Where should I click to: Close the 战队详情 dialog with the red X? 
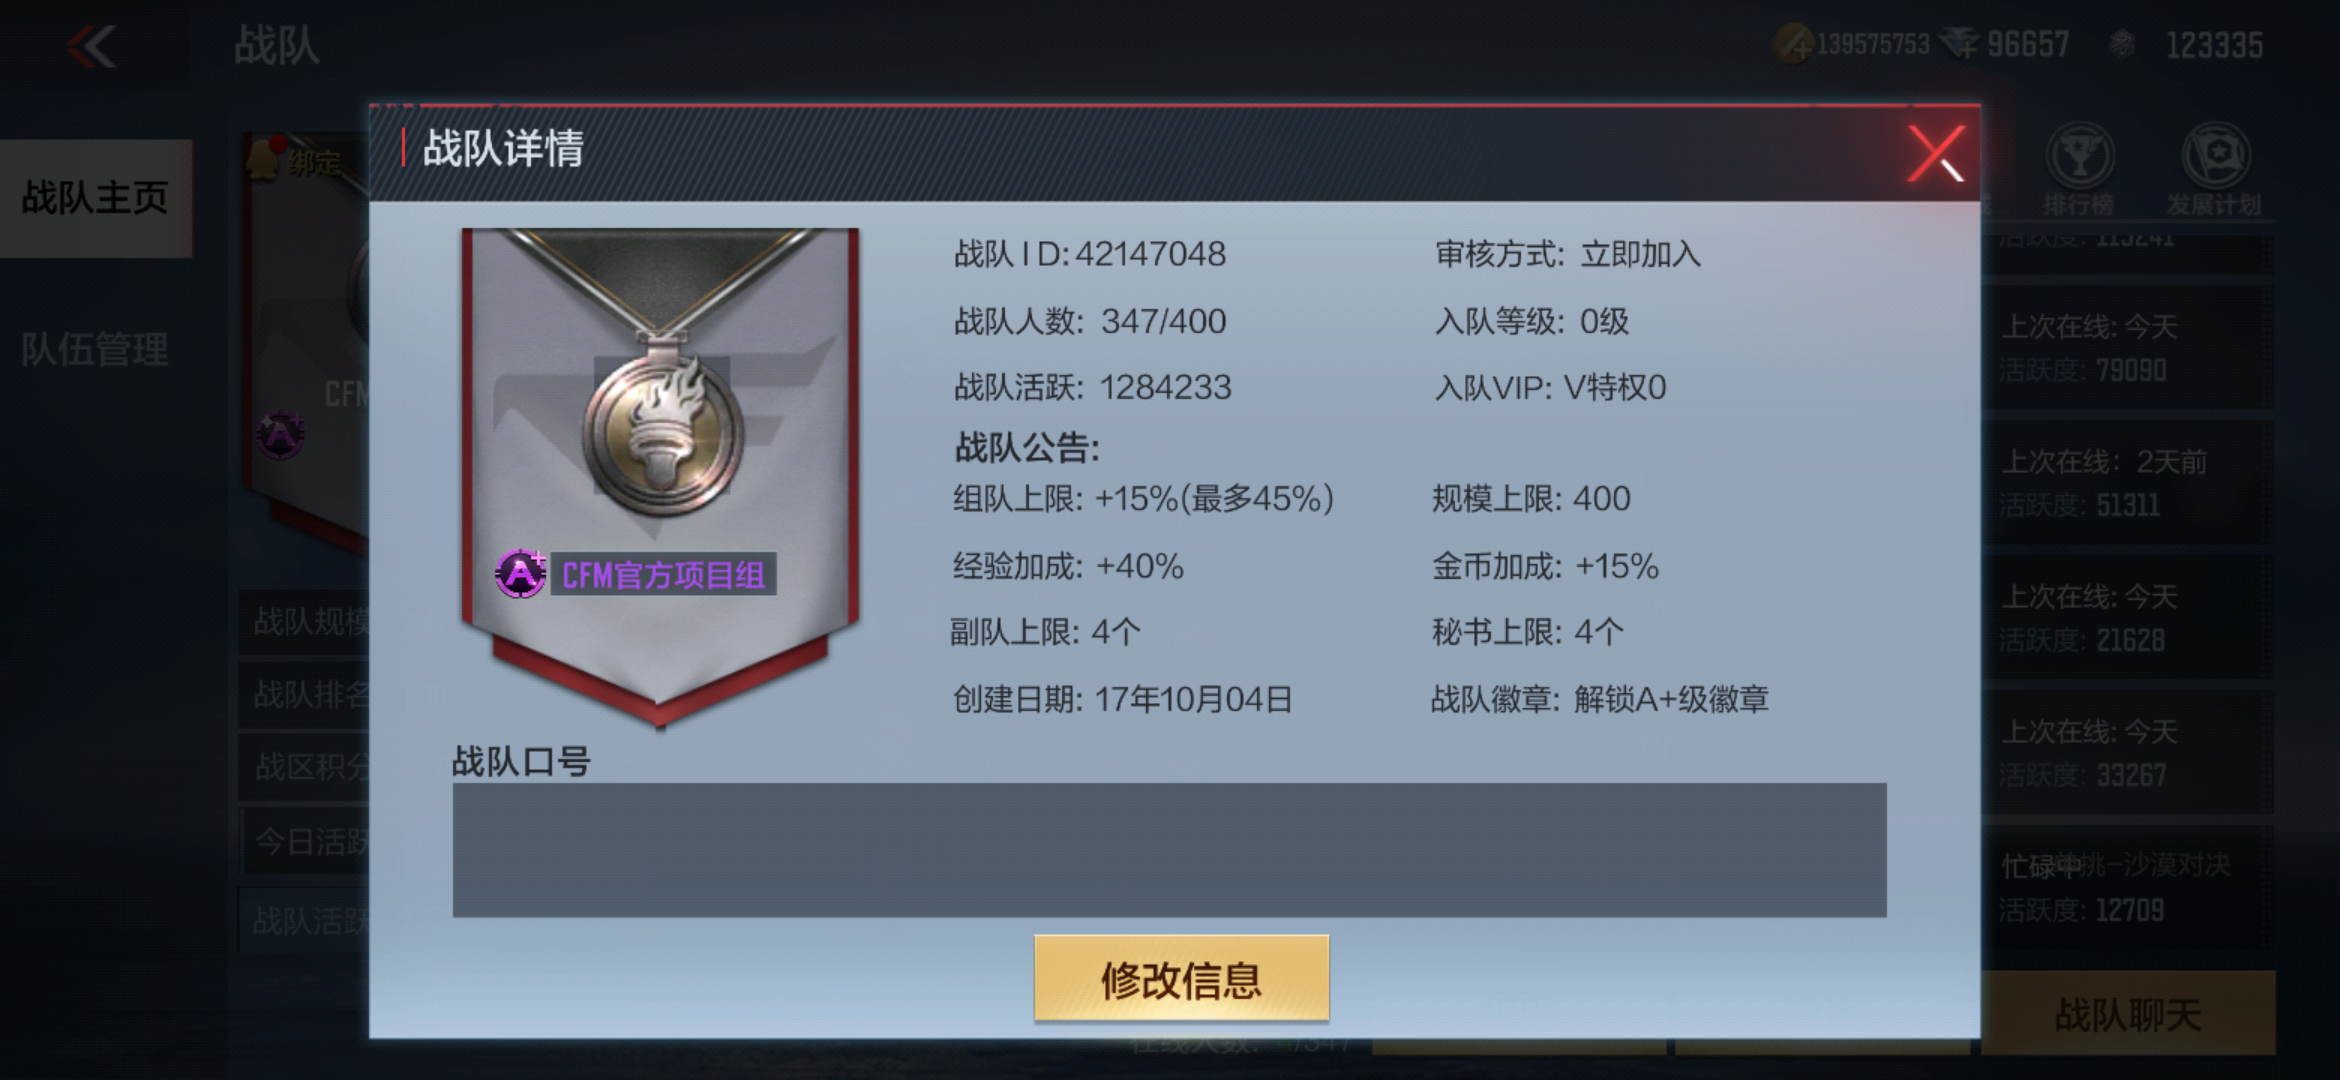[x=1935, y=153]
